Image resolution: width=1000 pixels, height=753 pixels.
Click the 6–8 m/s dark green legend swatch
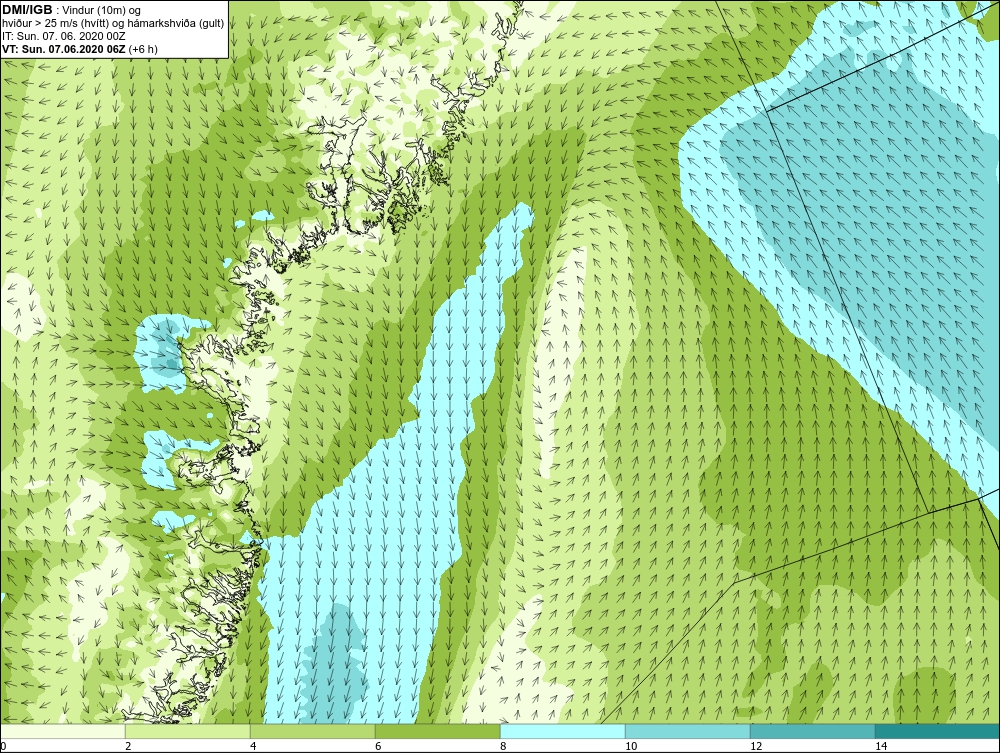tap(438, 731)
